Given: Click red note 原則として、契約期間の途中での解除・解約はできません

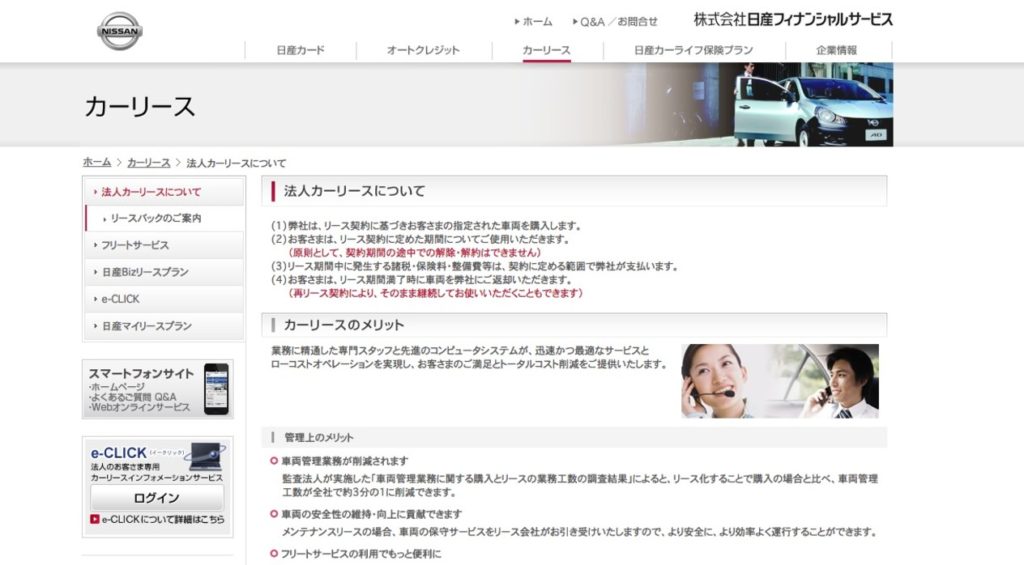Looking at the screenshot, I should 415,253.
